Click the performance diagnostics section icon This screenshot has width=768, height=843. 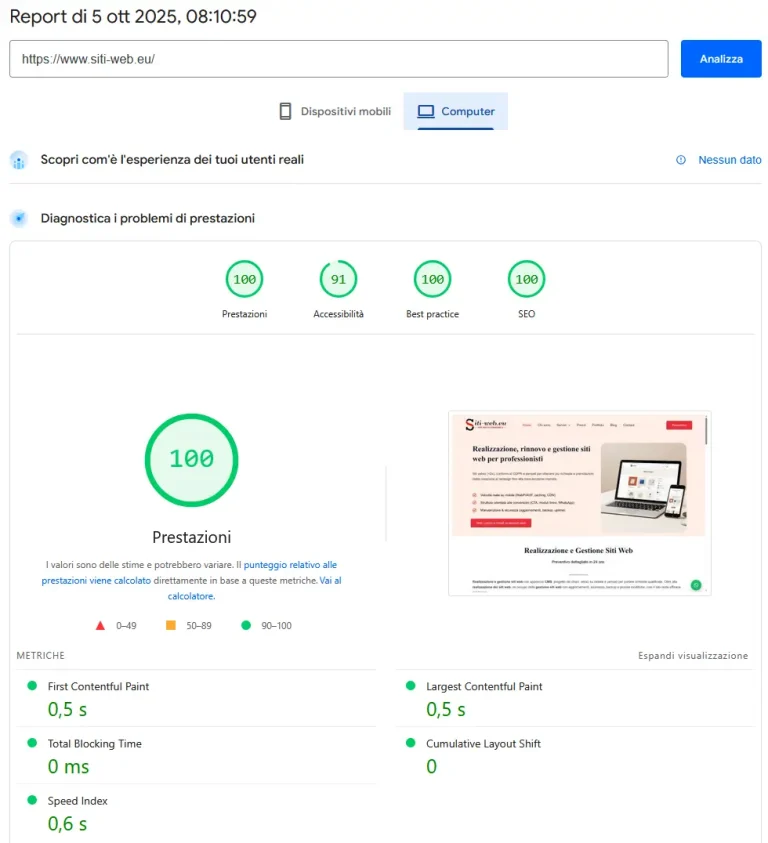pyautogui.click(x=18, y=218)
